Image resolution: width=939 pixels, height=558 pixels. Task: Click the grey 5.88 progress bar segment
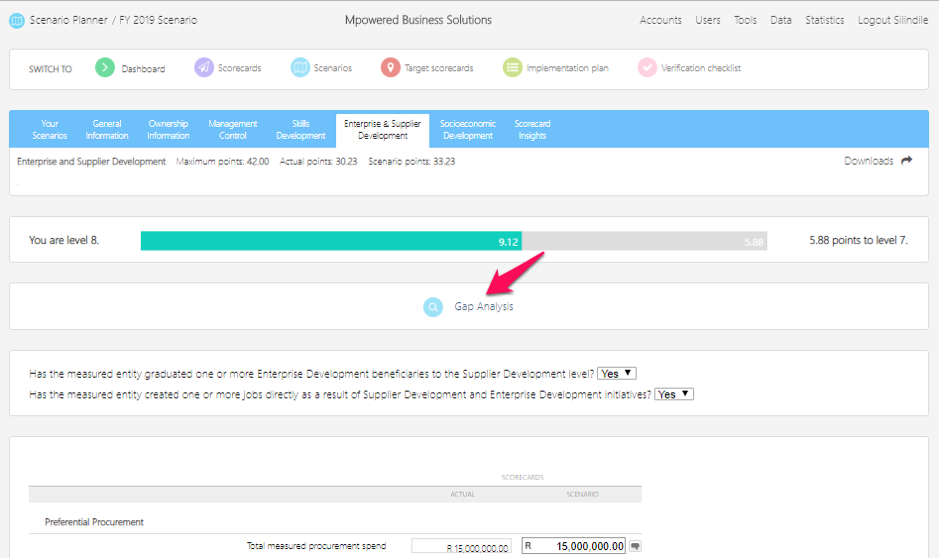click(644, 241)
